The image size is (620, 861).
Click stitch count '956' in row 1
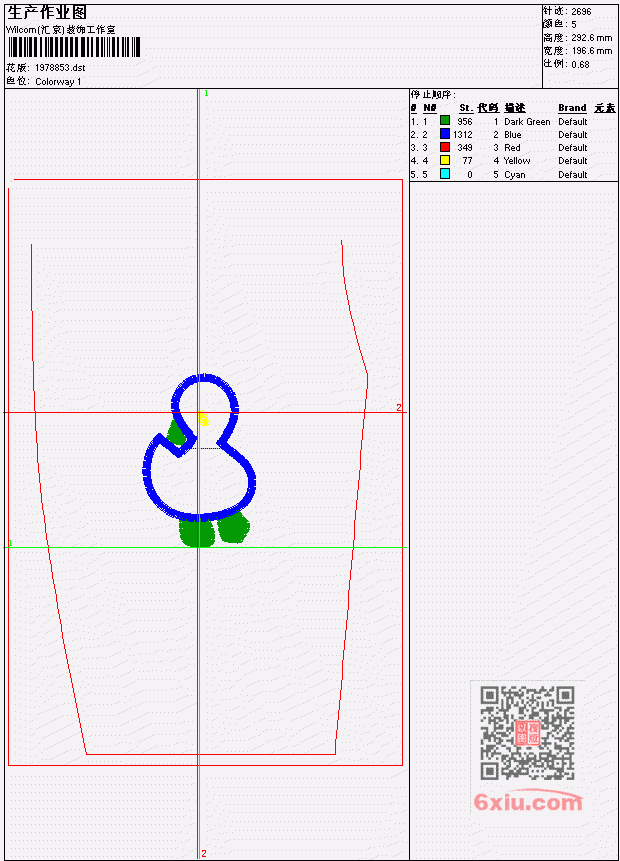[465, 121]
